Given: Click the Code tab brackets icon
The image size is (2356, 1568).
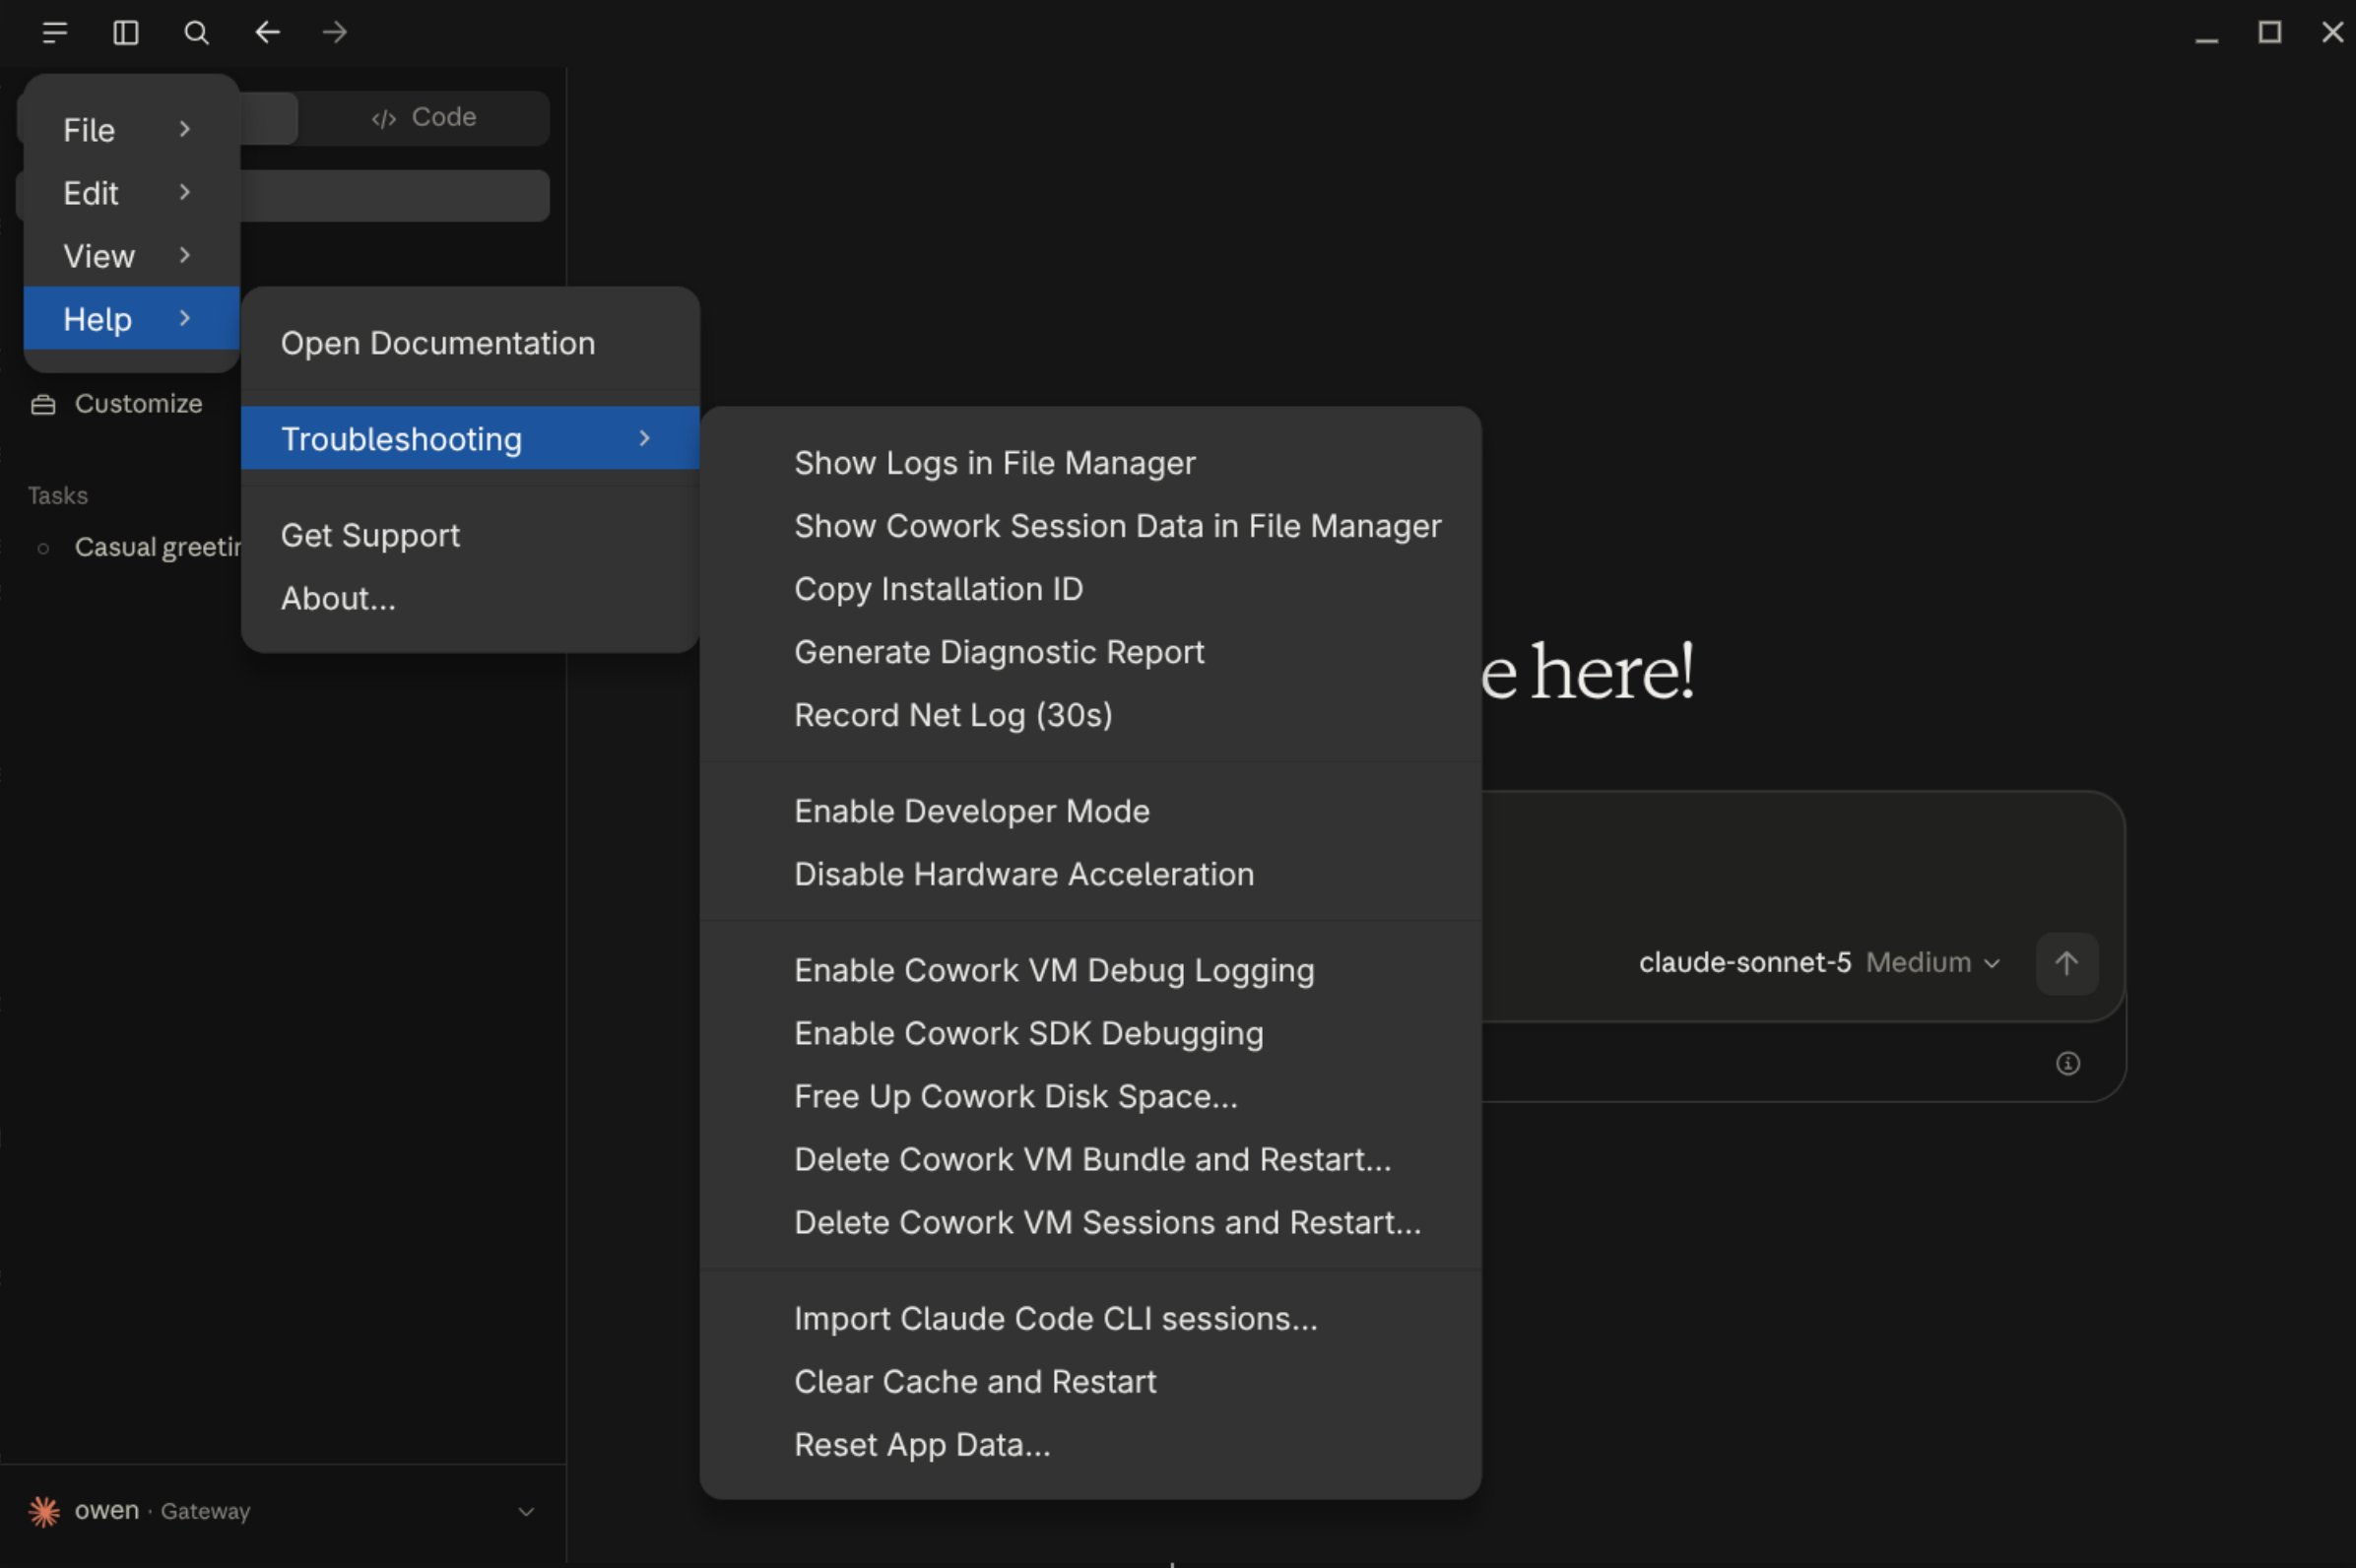Looking at the screenshot, I should pos(384,119).
